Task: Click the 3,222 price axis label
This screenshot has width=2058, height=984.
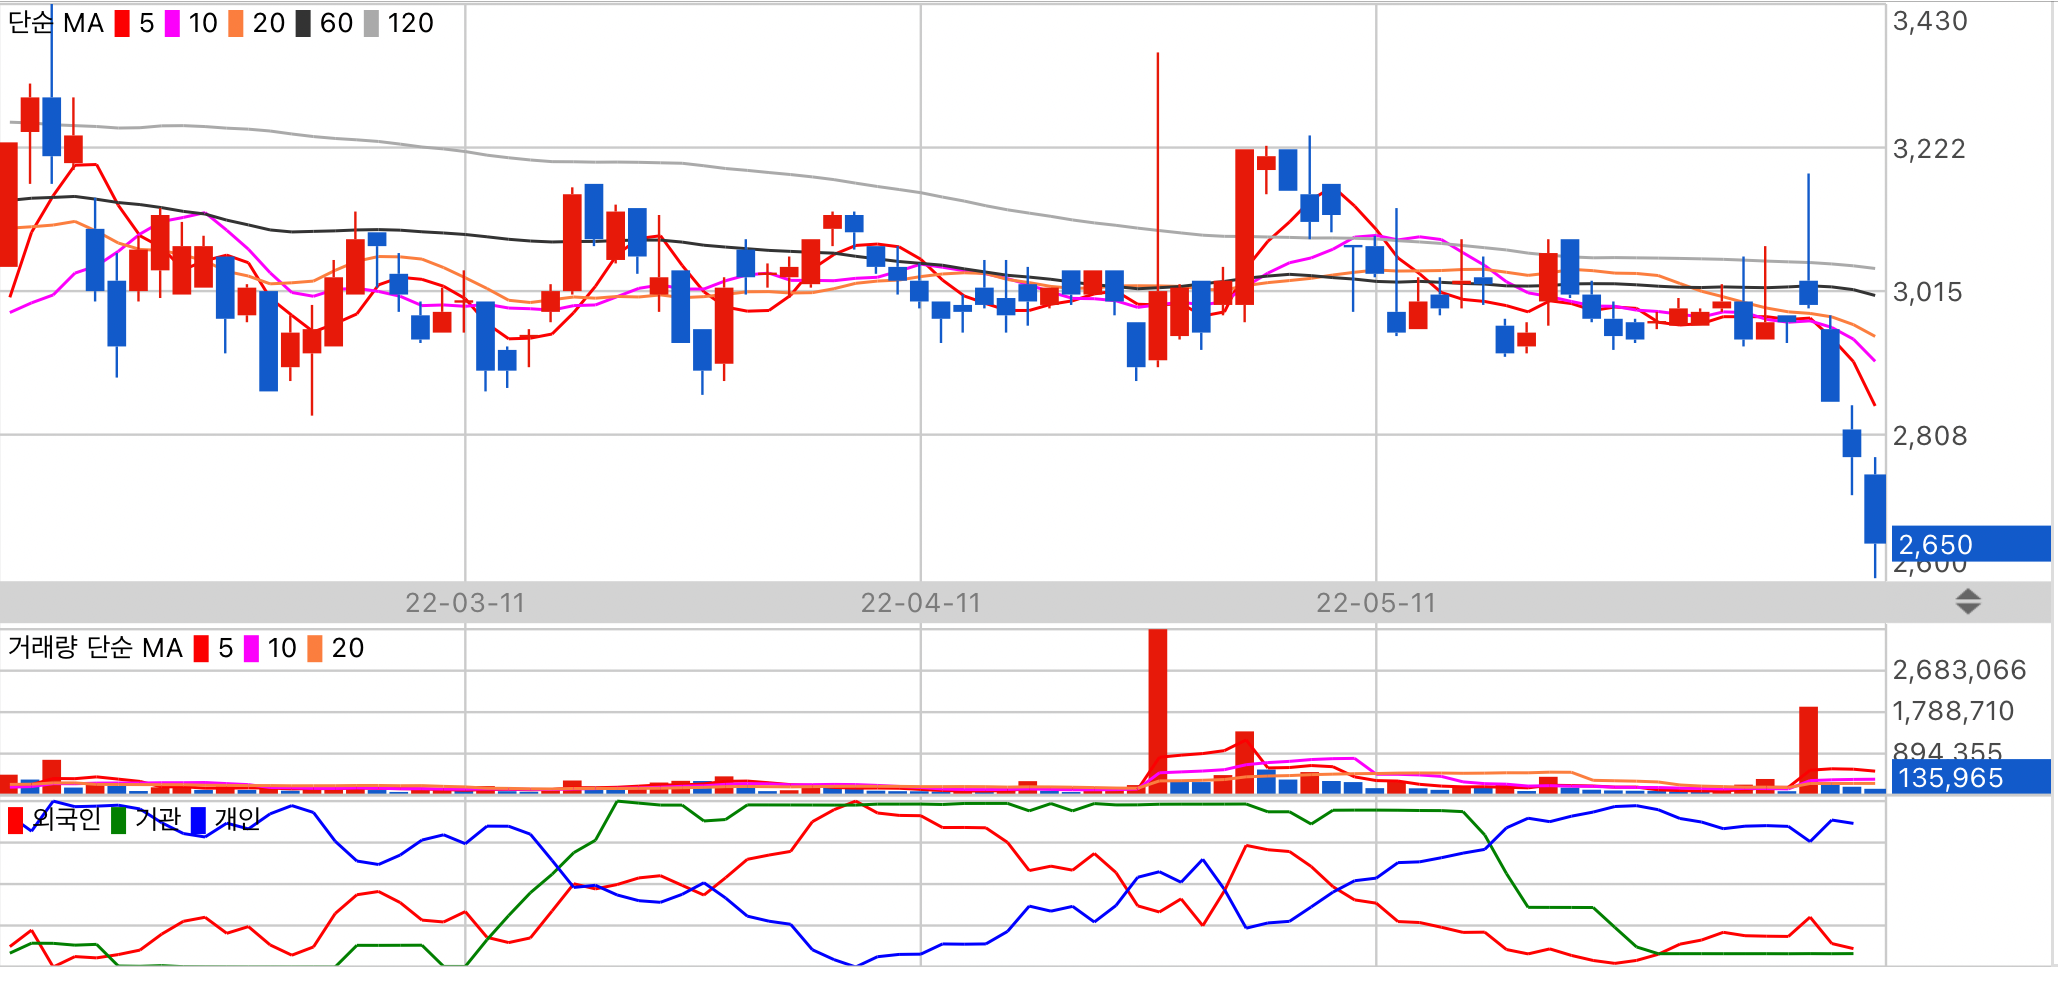Action: (x=1929, y=149)
